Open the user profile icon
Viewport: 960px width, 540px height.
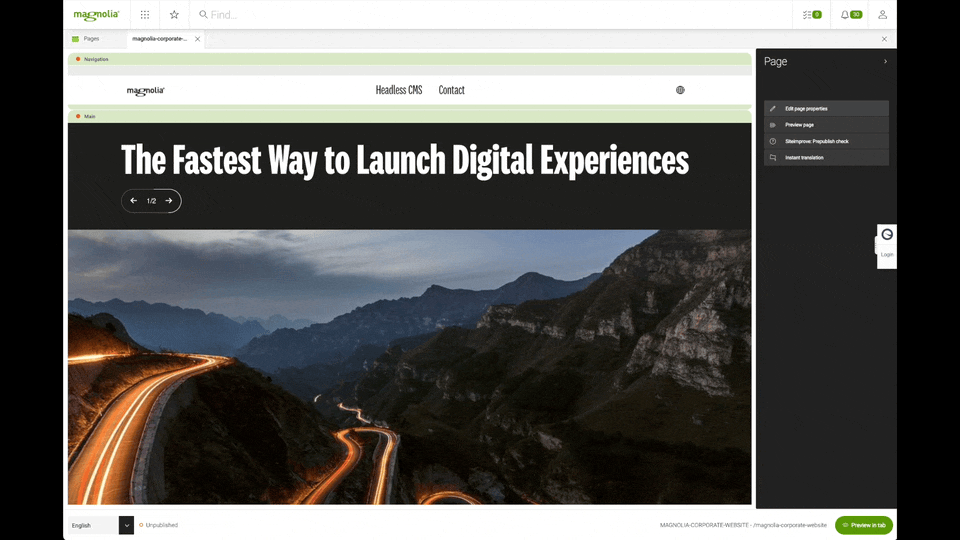click(x=882, y=15)
